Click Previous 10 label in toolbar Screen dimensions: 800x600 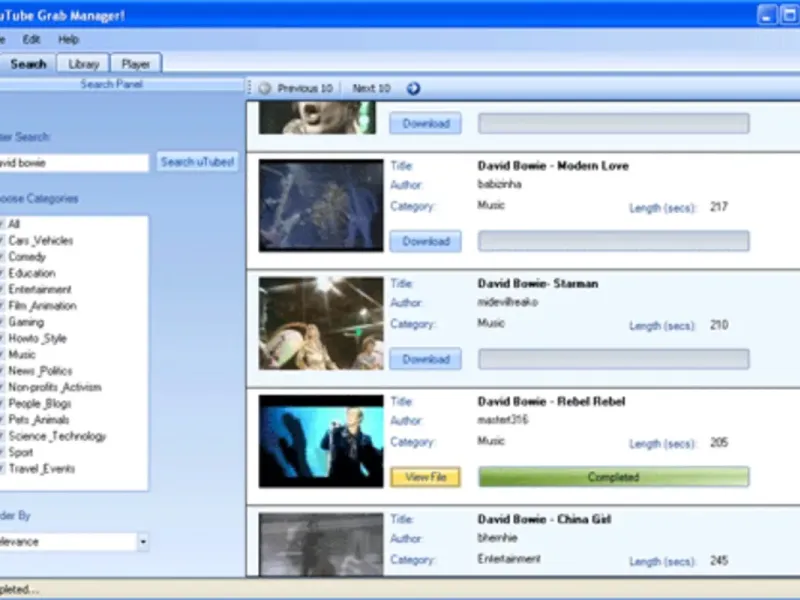tap(305, 88)
